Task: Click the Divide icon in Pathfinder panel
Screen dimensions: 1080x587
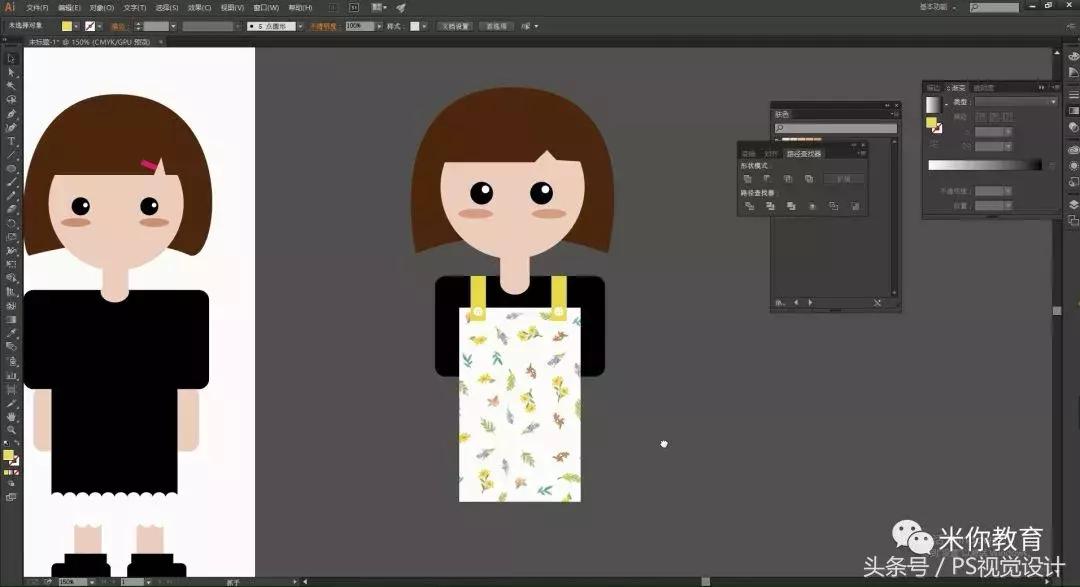Action: (x=747, y=206)
